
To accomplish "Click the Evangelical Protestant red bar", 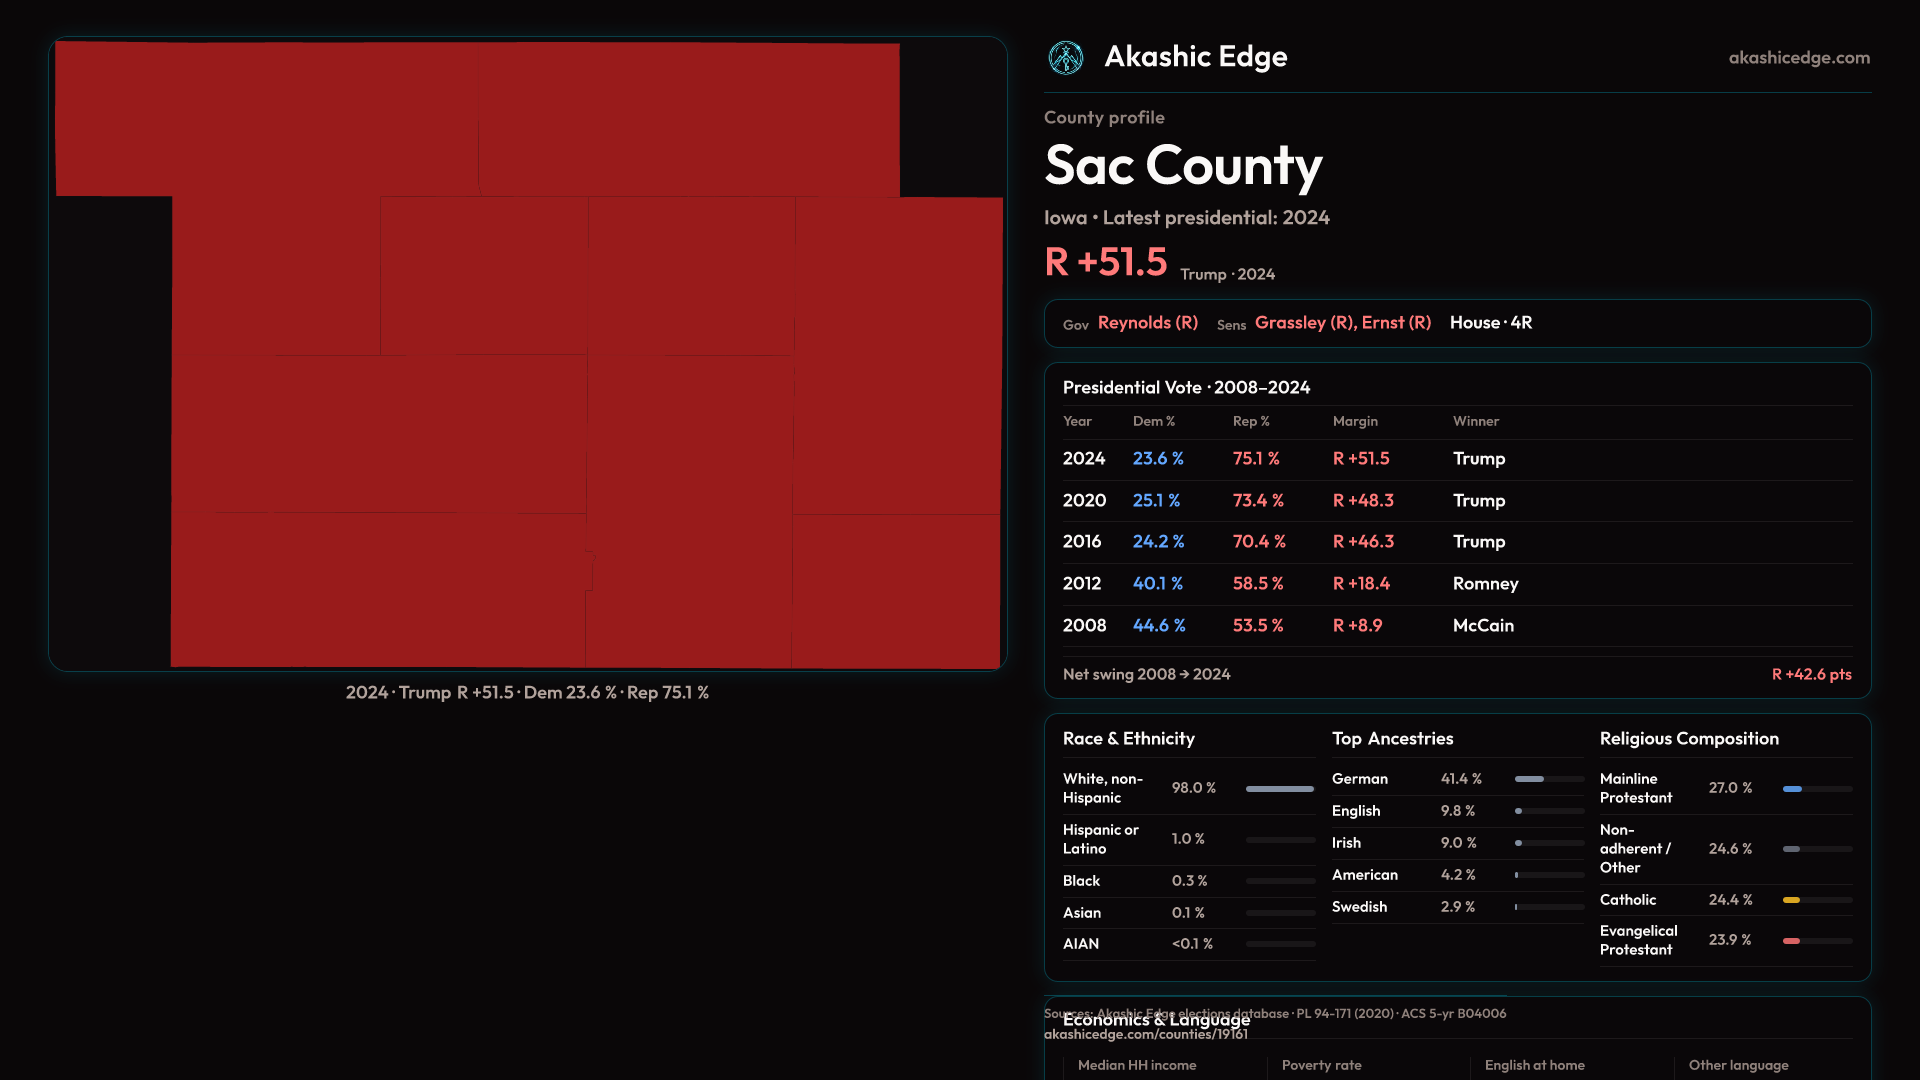I will pos(1792,941).
